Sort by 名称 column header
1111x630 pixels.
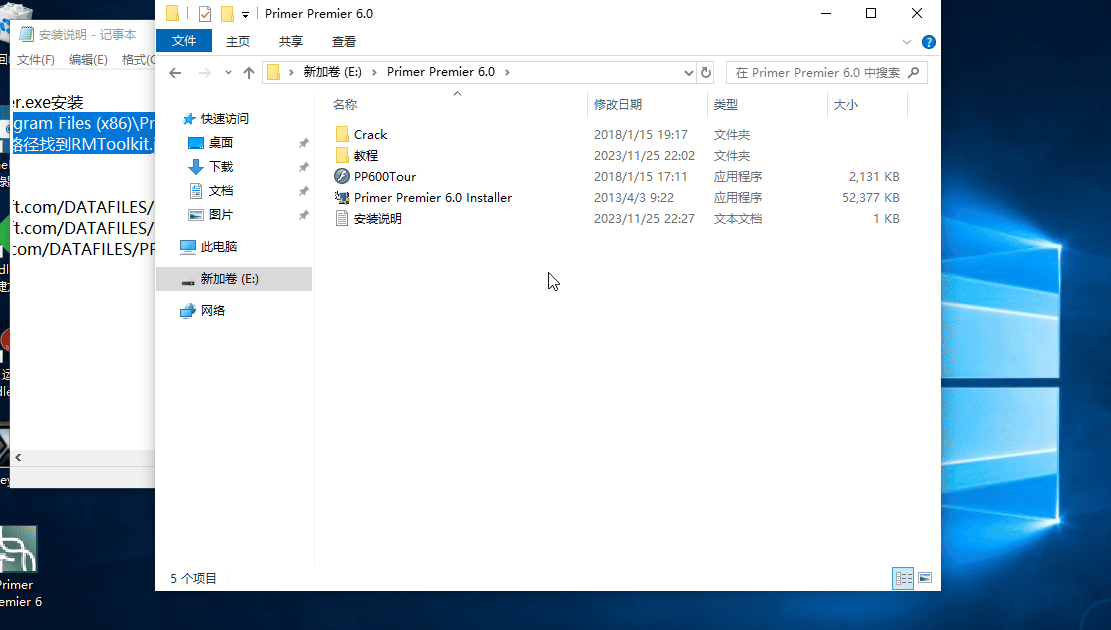click(345, 105)
